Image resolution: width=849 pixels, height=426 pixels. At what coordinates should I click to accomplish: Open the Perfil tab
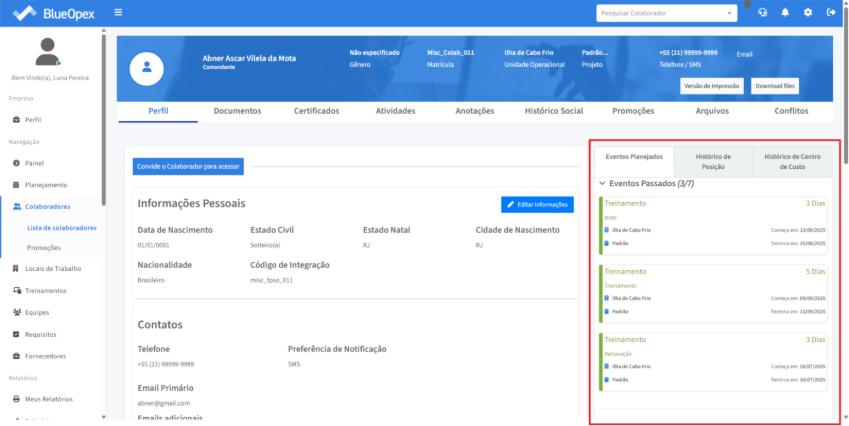158,111
